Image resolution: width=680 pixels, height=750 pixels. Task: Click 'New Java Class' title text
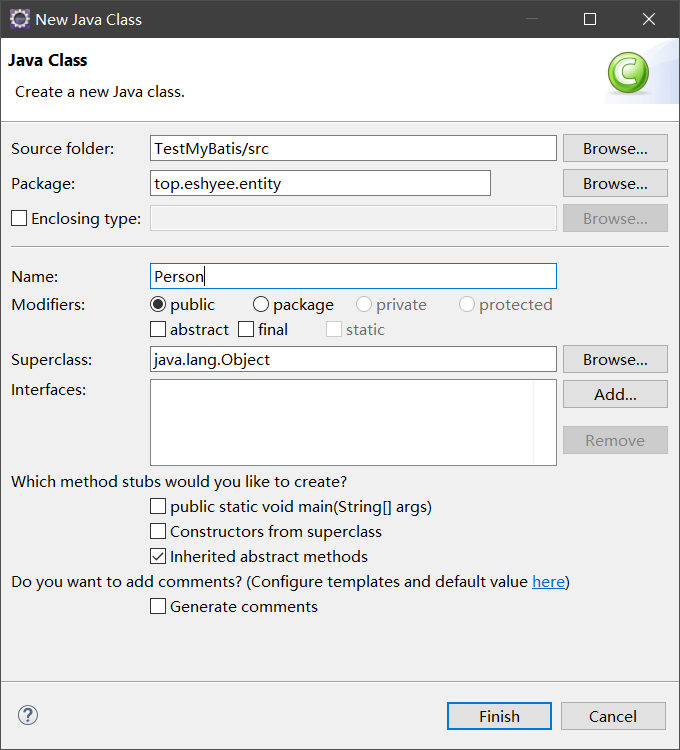[x=88, y=20]
